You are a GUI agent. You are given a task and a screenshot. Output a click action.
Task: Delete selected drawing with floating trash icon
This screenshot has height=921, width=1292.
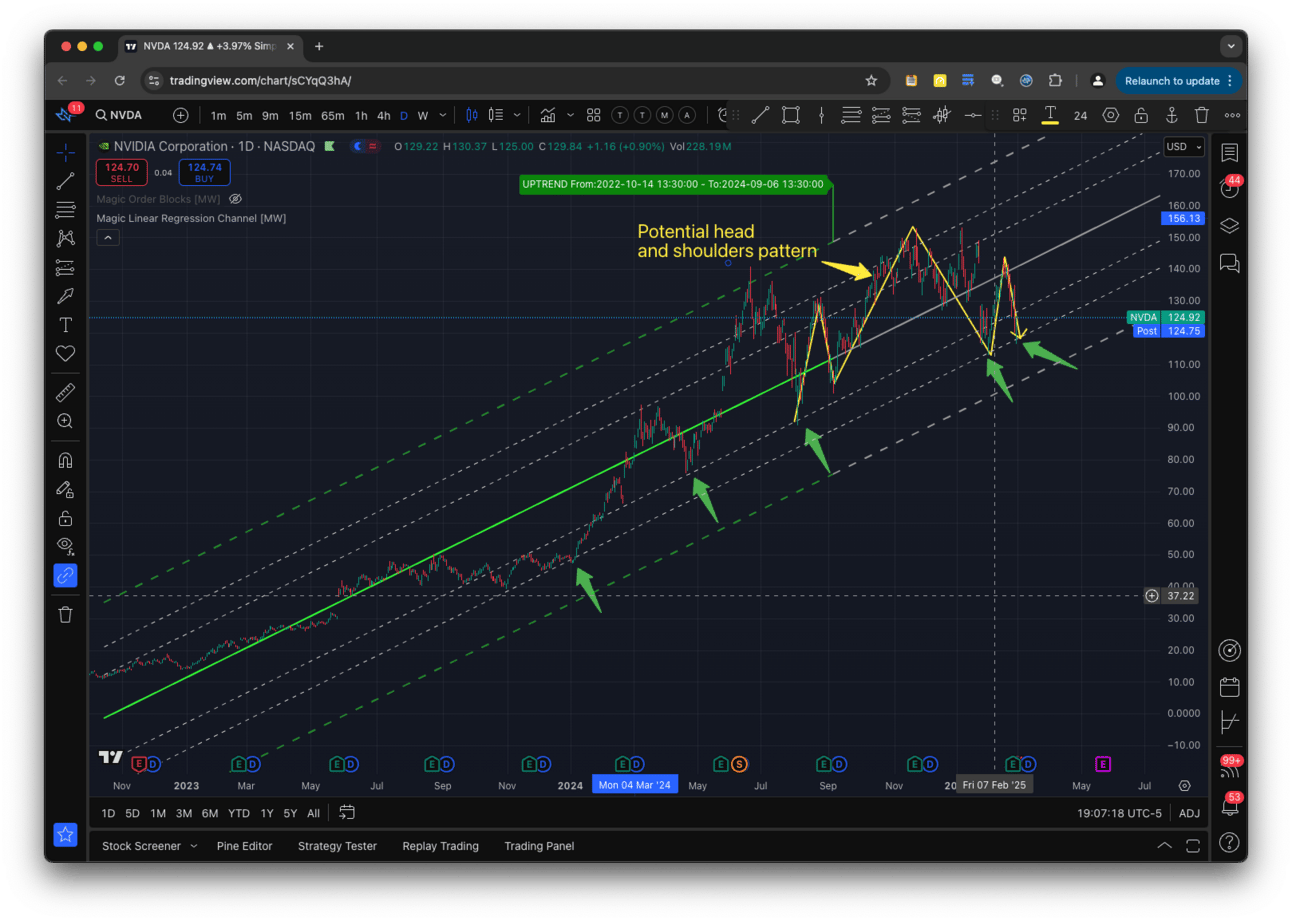point(1202,115)
